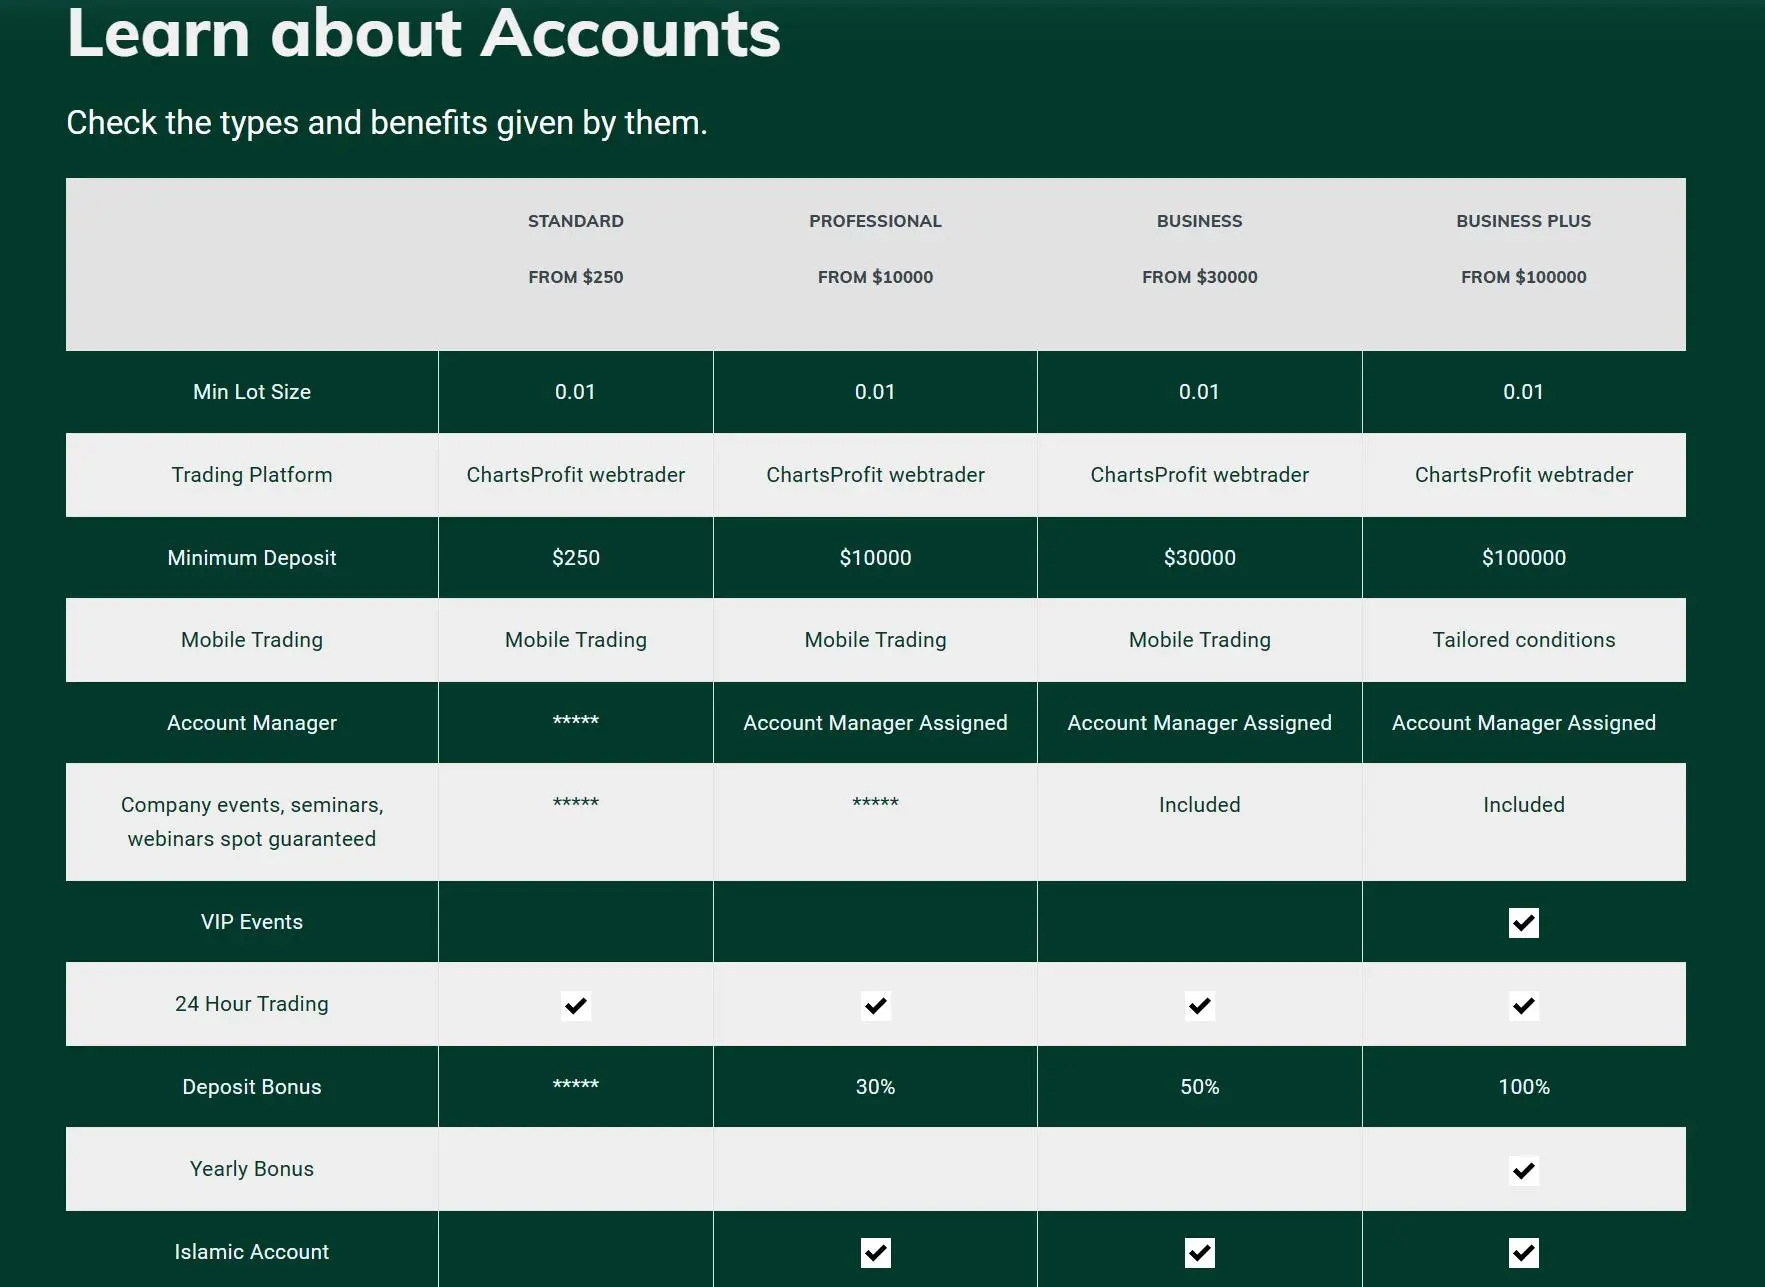Select the PROFESSIONAL account column header
This screenshot has height=1287, width=1765.
(875, 221)
